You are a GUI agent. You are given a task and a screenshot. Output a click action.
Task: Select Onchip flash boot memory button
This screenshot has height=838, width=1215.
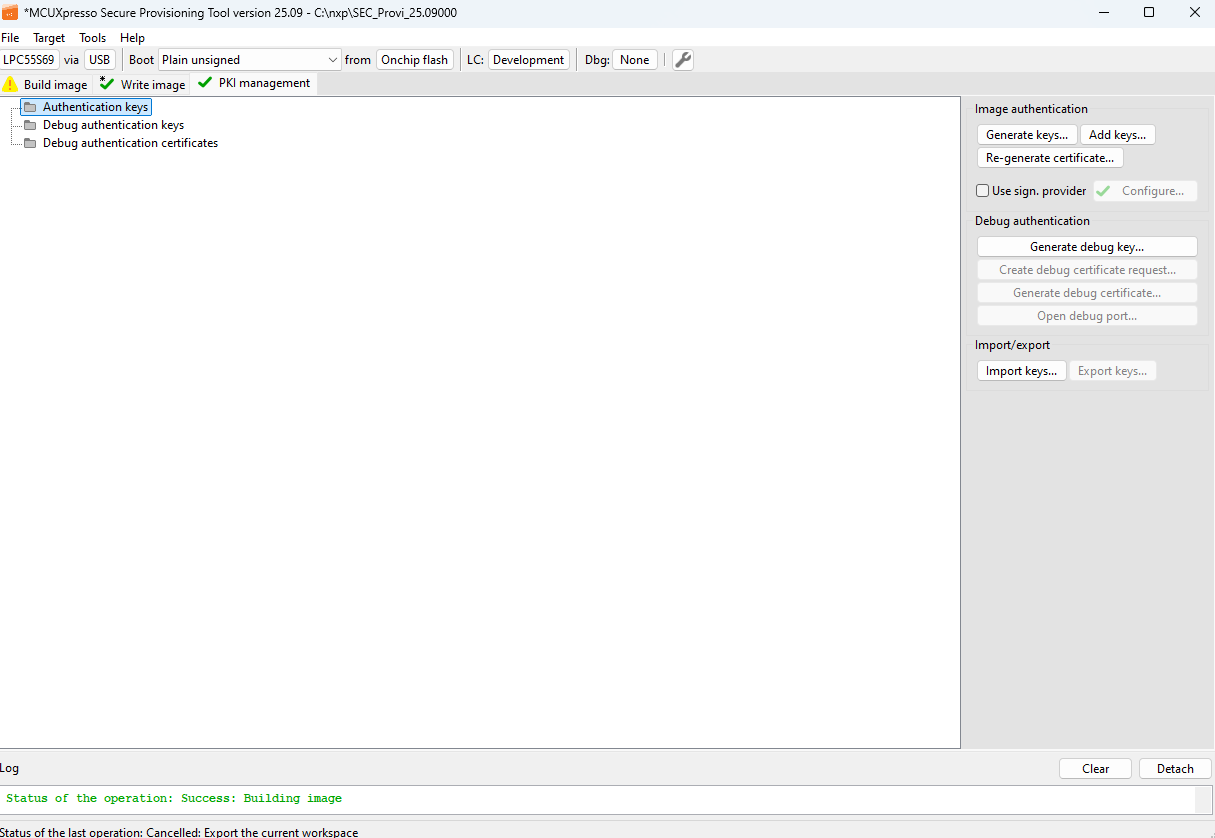pyautogui.click(x=414, y=60)
